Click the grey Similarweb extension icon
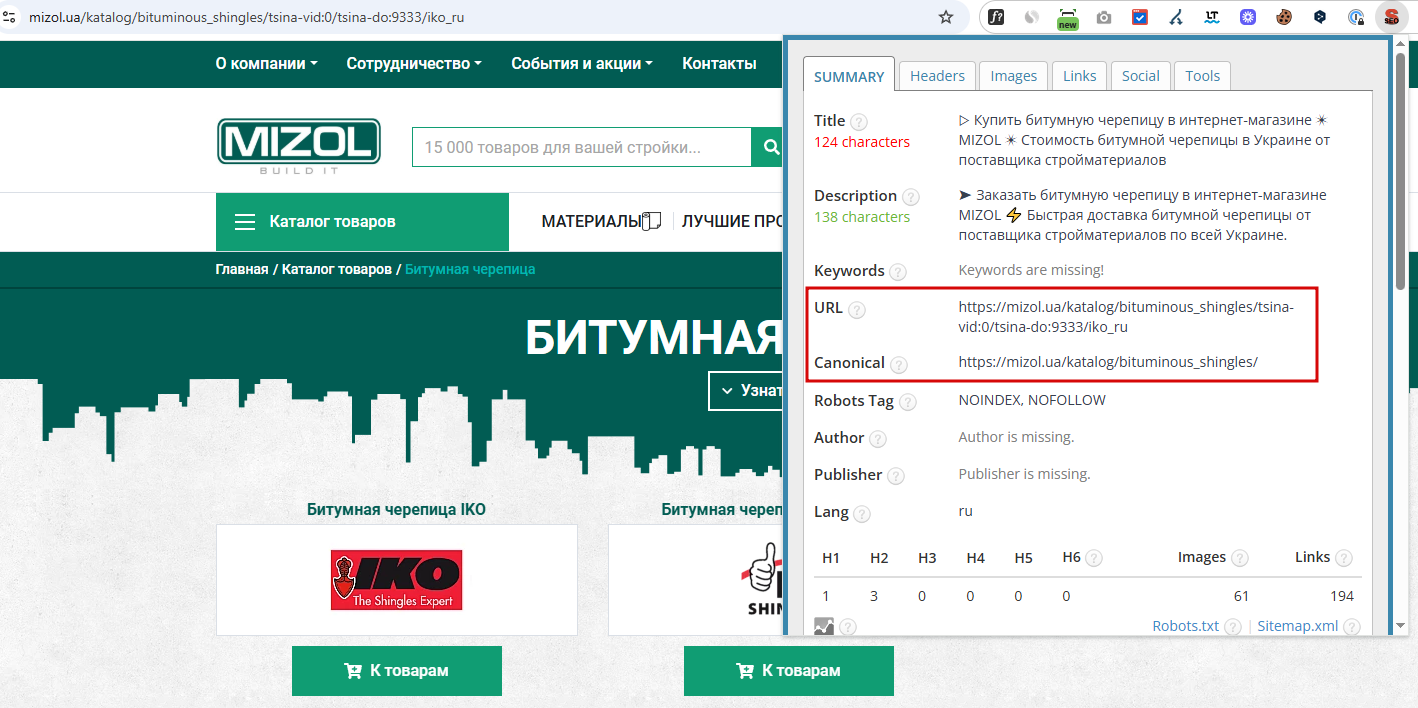 [1032, 17]
